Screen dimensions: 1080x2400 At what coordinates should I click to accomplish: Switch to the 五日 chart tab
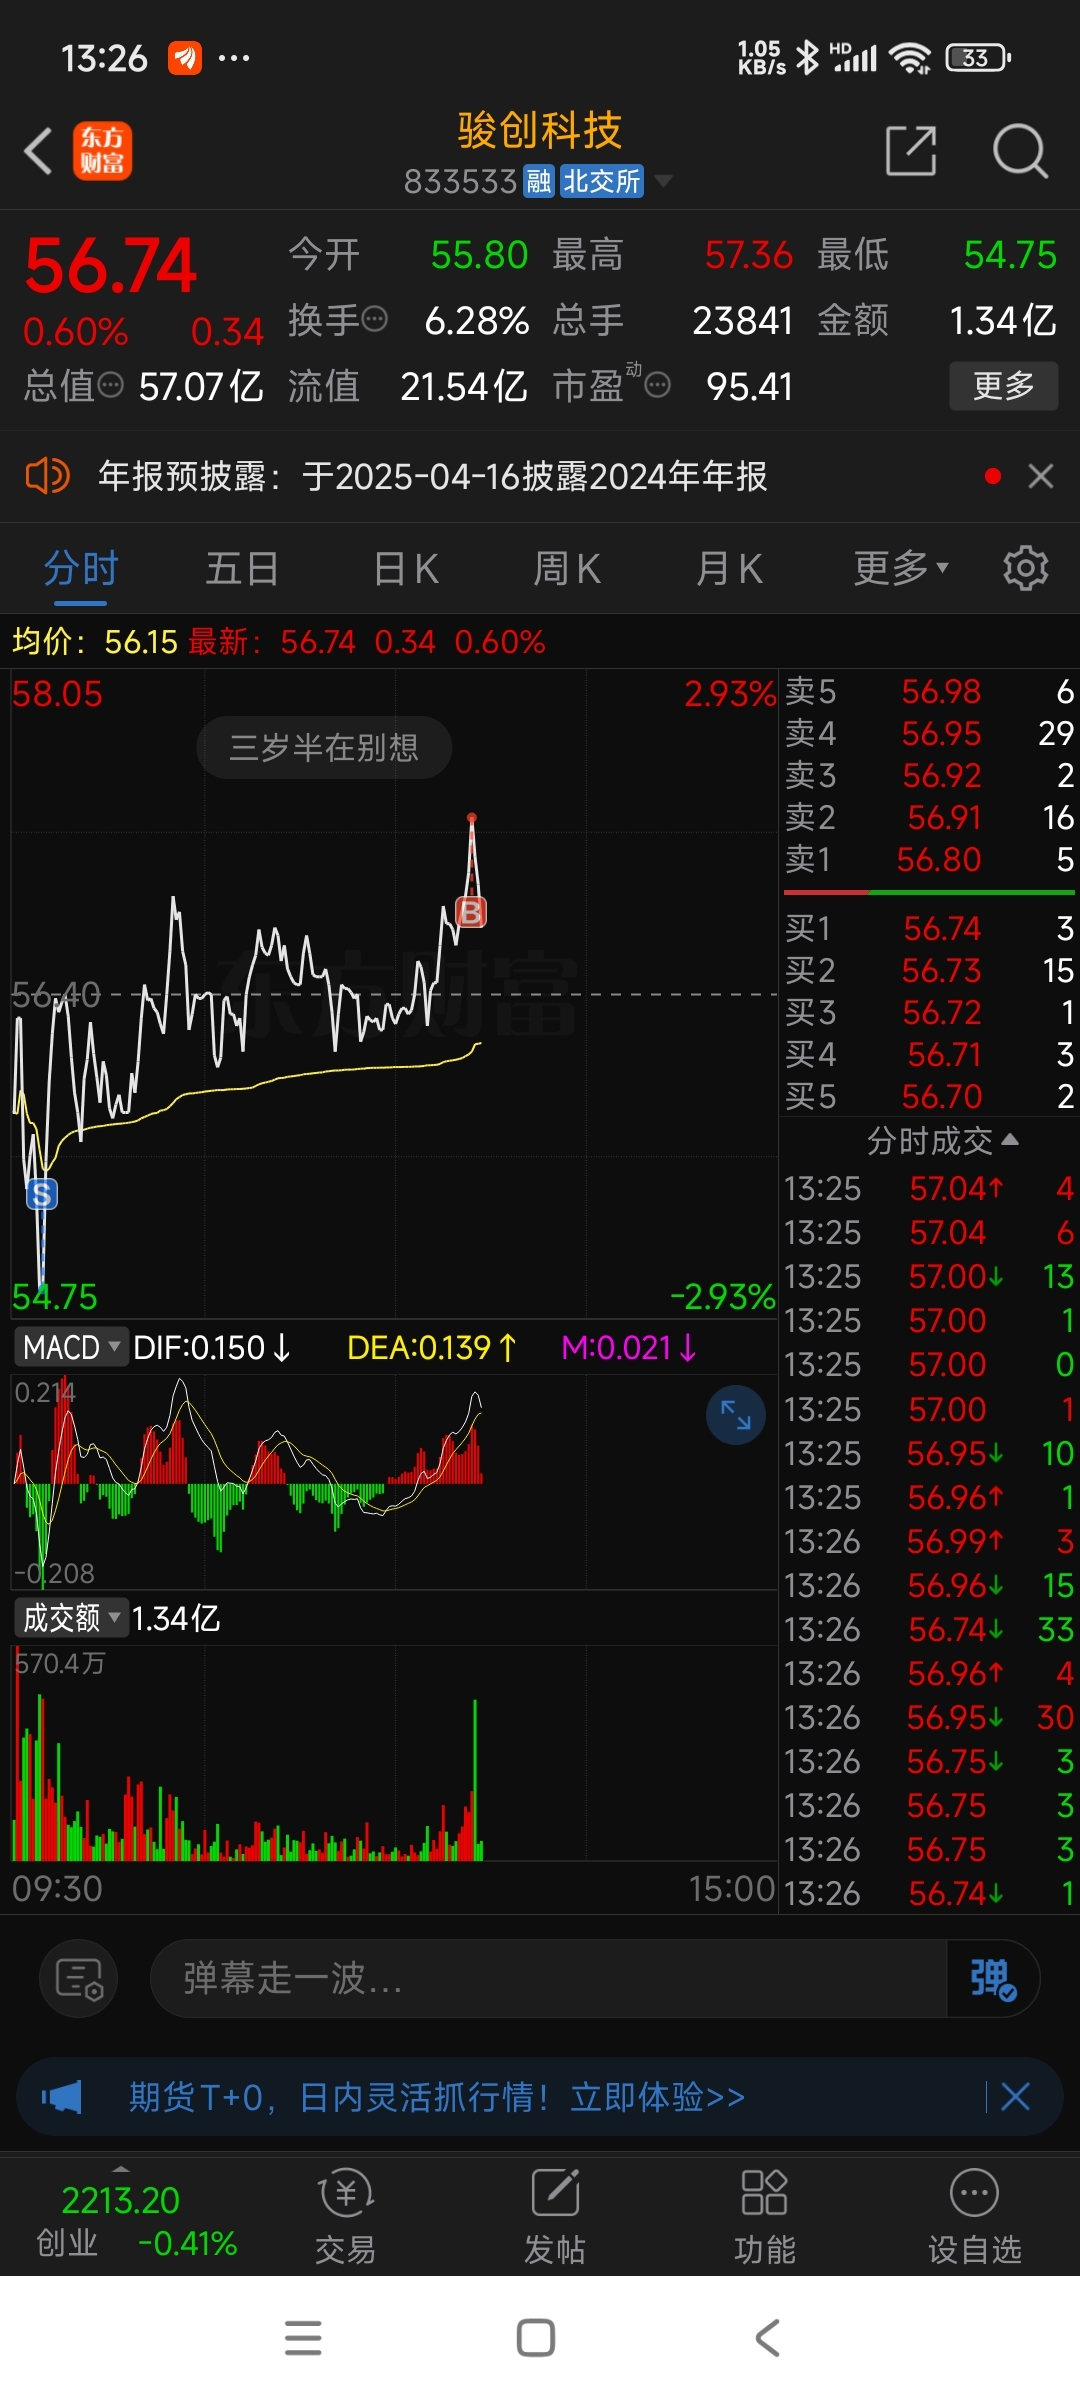(x=242, y=569)
